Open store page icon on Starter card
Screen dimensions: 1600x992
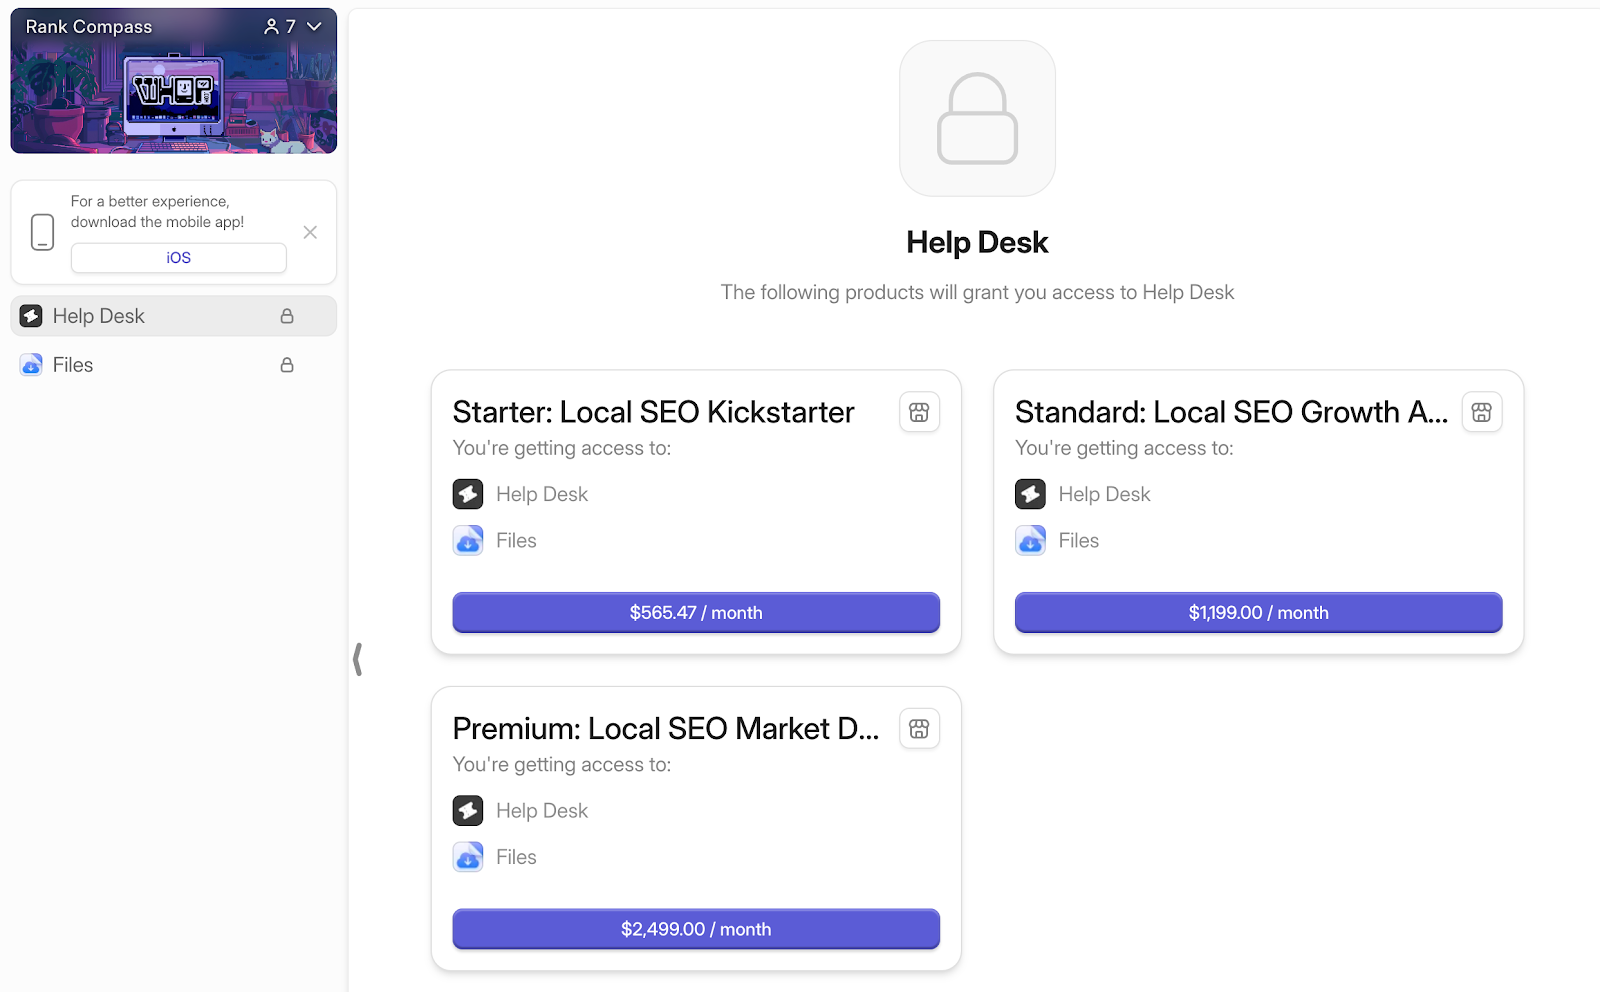click(919, 412)
